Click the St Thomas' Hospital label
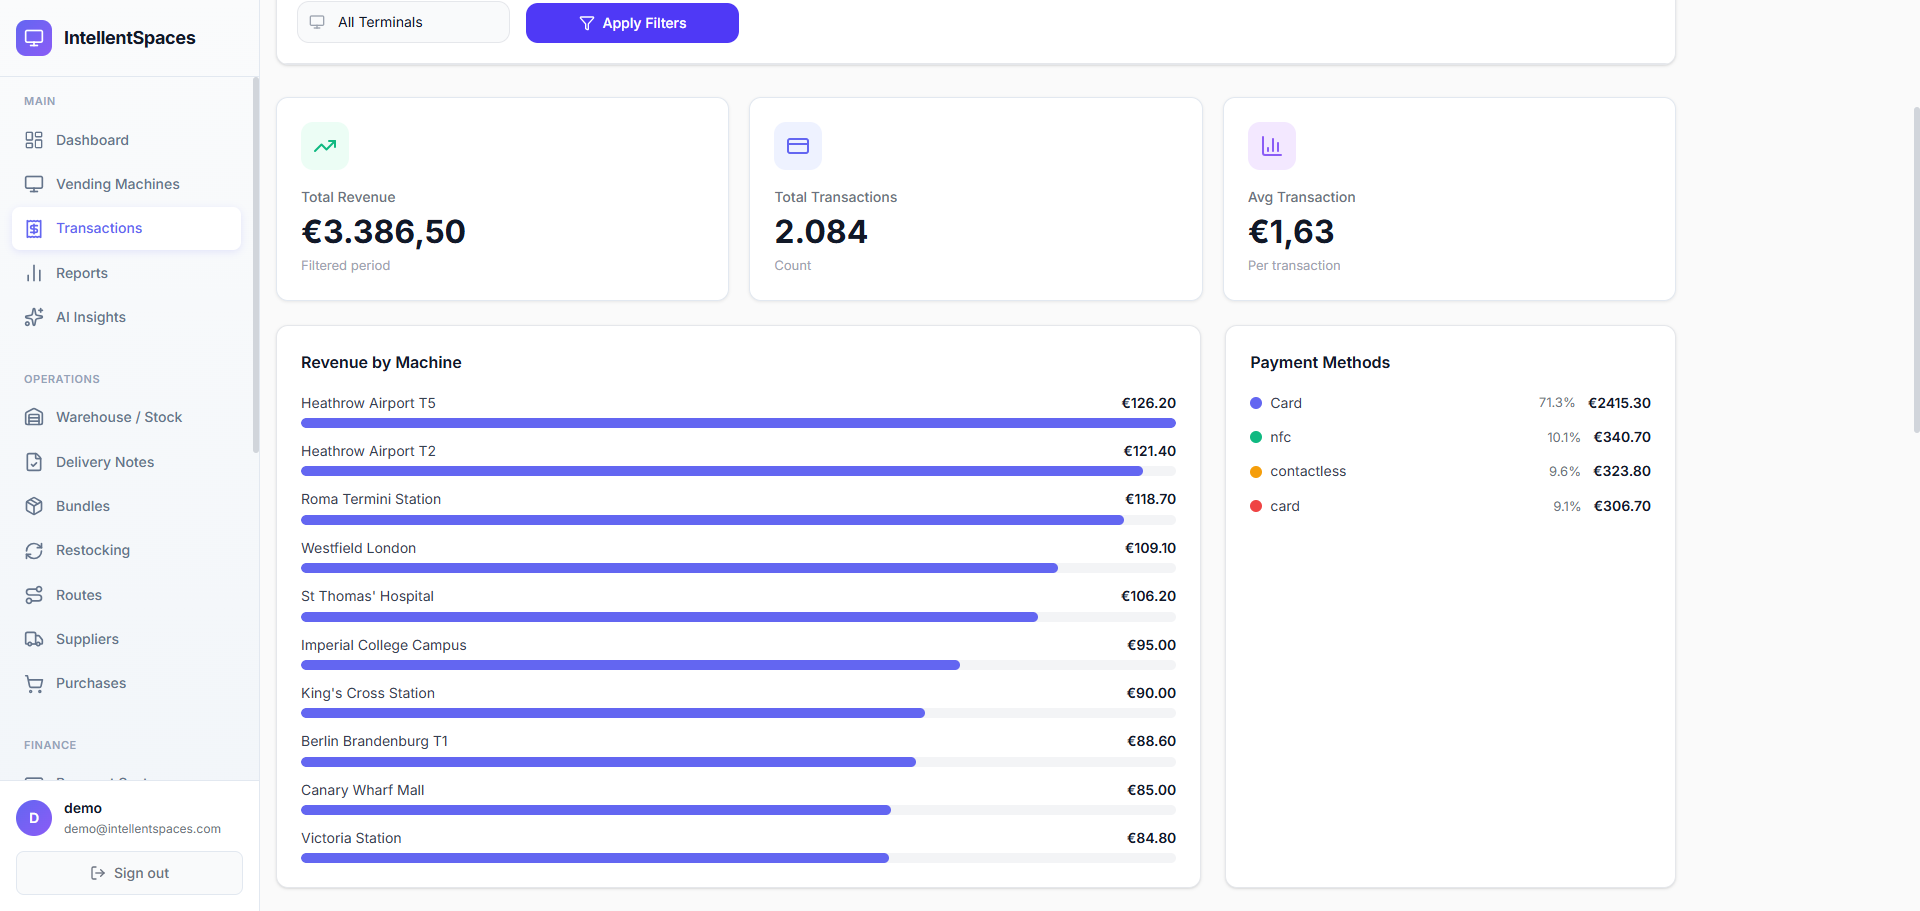Viewport: 1920px width, 911px height. tap(367, 596)
